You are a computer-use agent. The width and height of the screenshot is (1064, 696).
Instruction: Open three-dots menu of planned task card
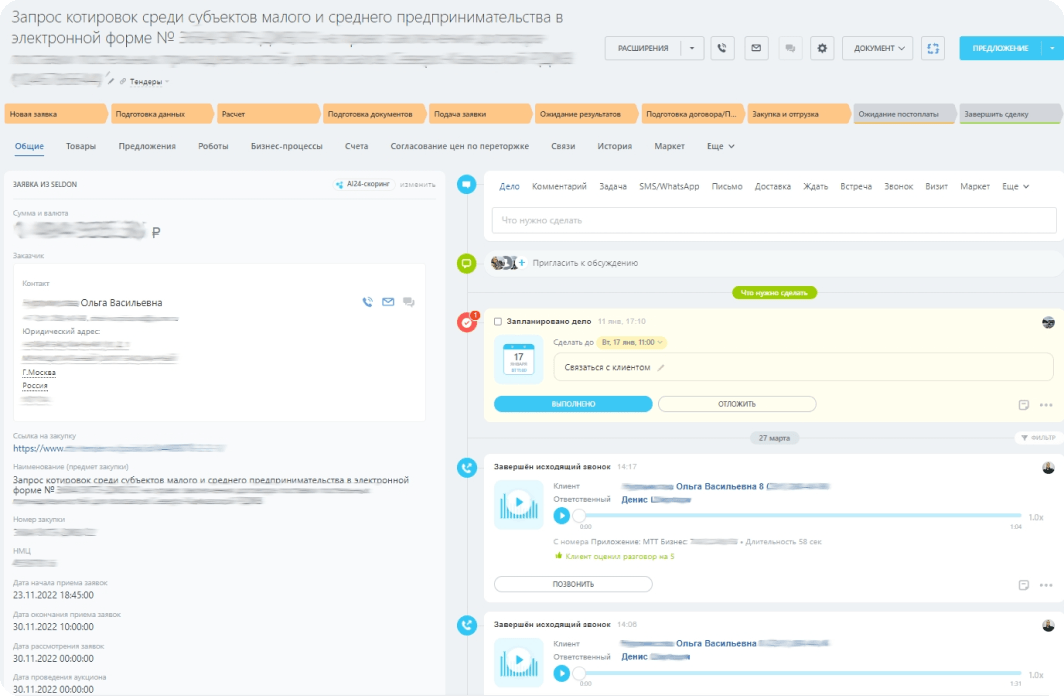click(1046, 405)
